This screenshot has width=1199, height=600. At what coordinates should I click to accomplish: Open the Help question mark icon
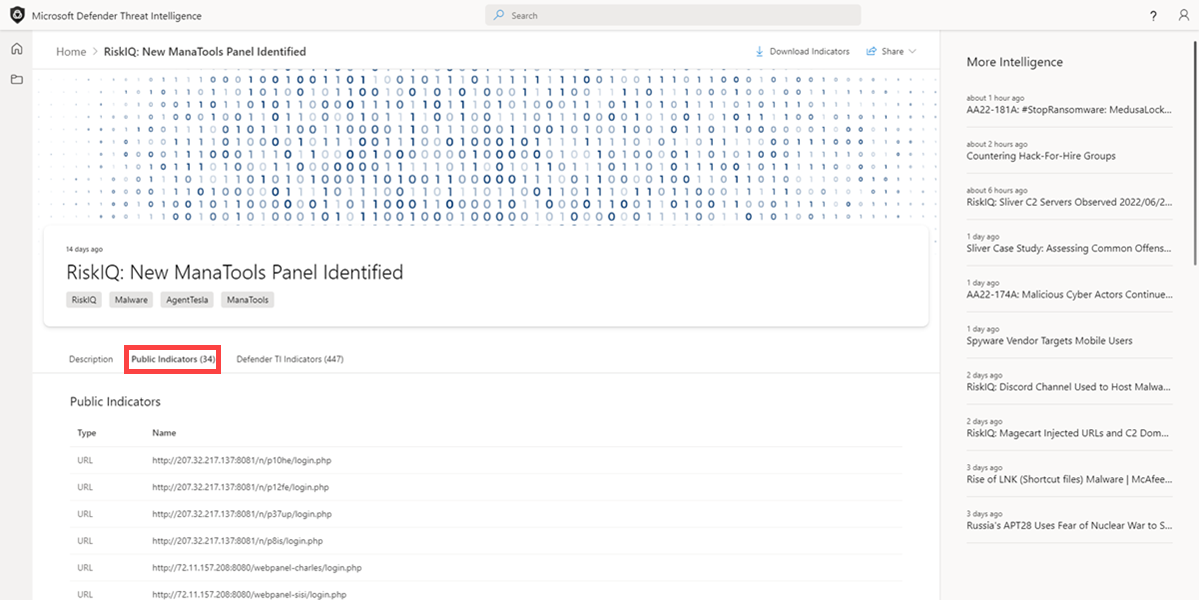coord(1152,15)
